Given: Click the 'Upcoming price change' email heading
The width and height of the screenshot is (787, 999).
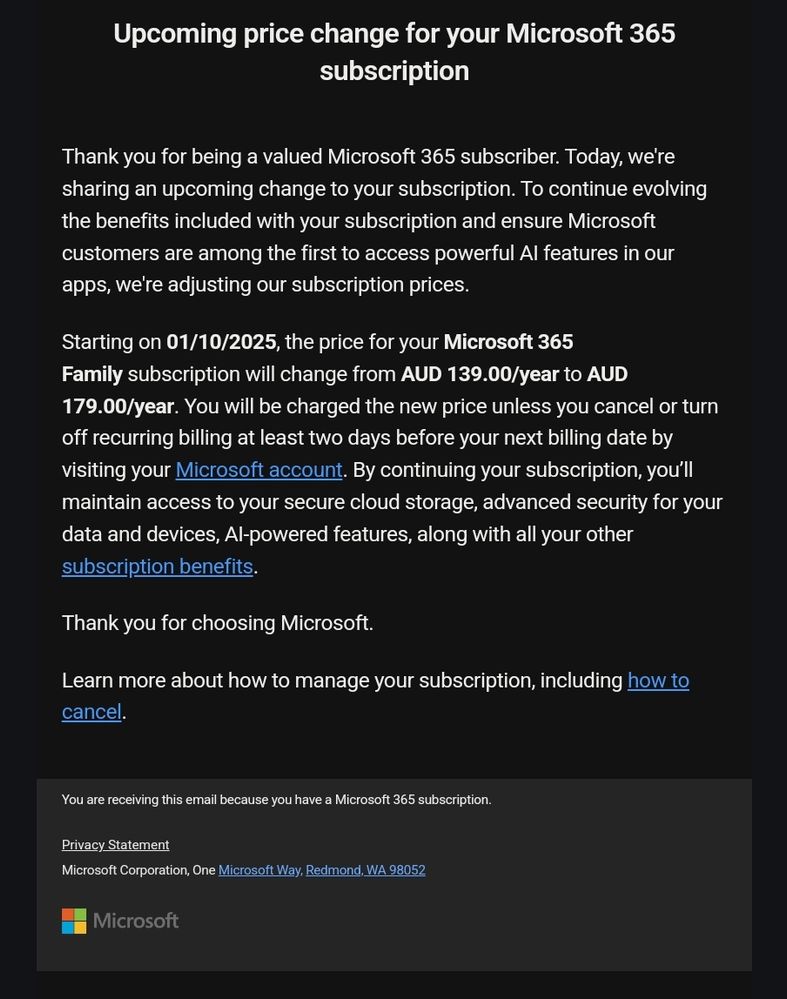Looking at the screenshot, I should coord(394,52).
